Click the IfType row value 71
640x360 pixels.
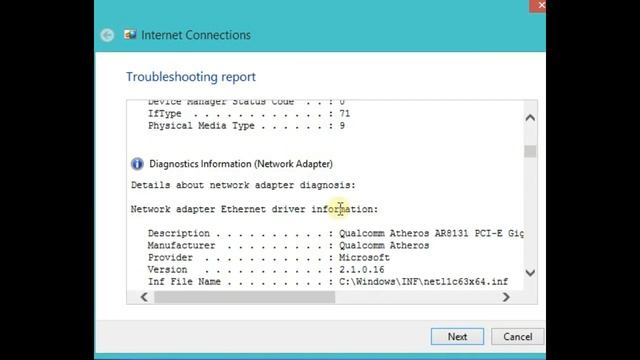coord(344,114)
